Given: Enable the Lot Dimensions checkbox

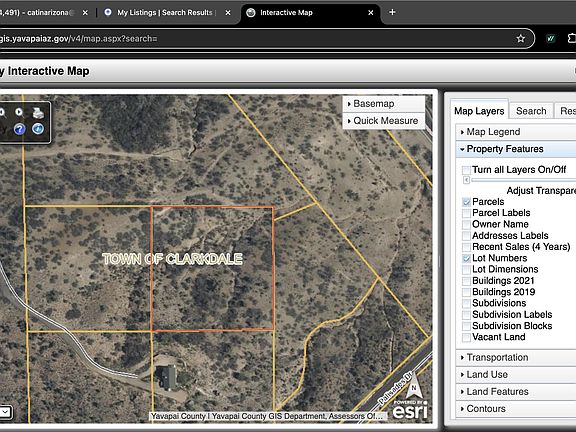Looking at the screenshot, I should 466,269.
